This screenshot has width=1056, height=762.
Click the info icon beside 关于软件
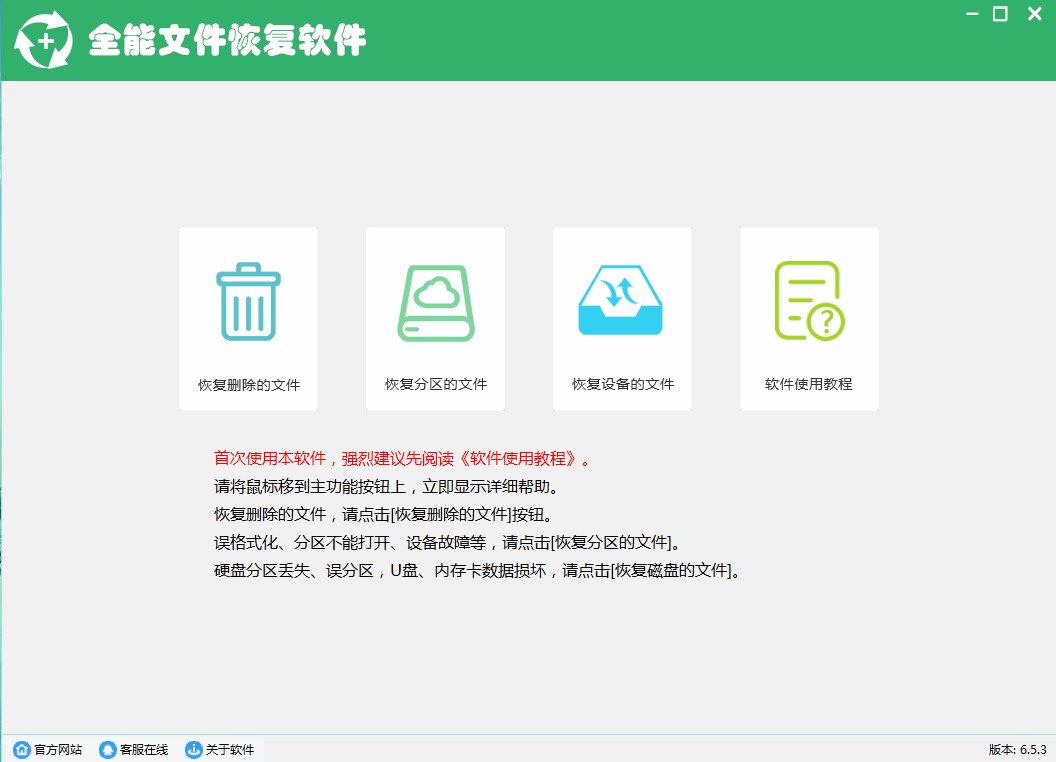coord(193,749)
